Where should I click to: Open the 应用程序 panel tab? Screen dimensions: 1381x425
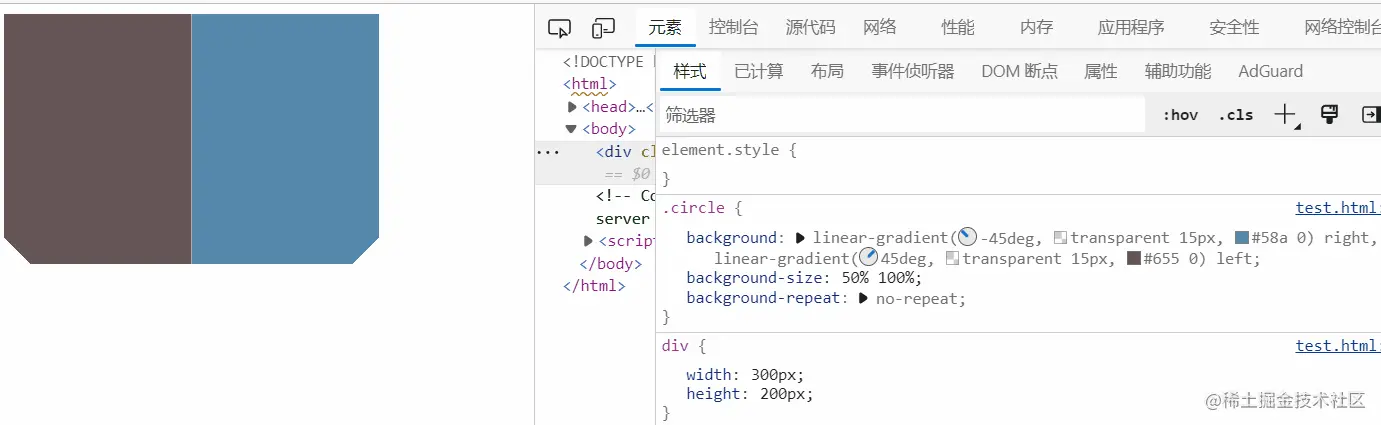point(1131,28)
